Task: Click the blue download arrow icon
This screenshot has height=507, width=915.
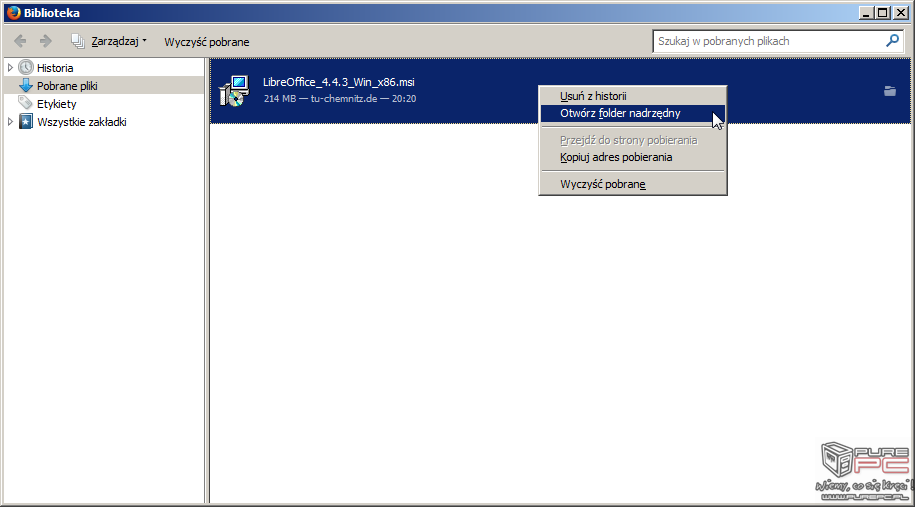Action: click(x=26, y=86)
